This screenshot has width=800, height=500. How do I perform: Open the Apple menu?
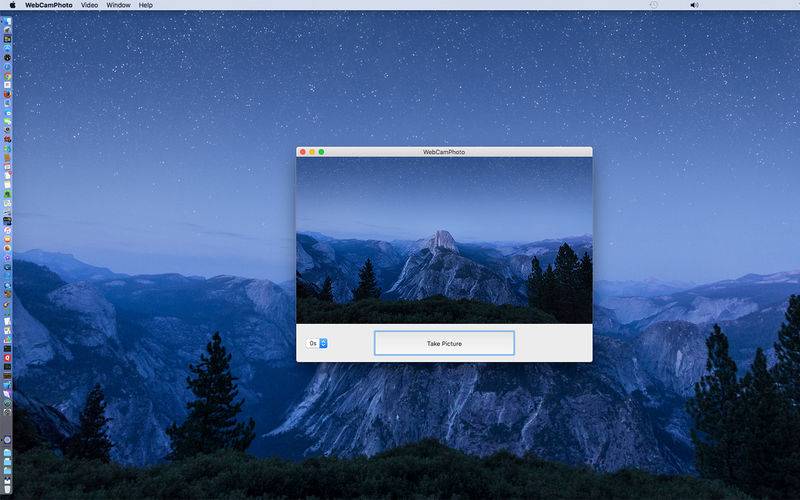[x=13, y=5]
